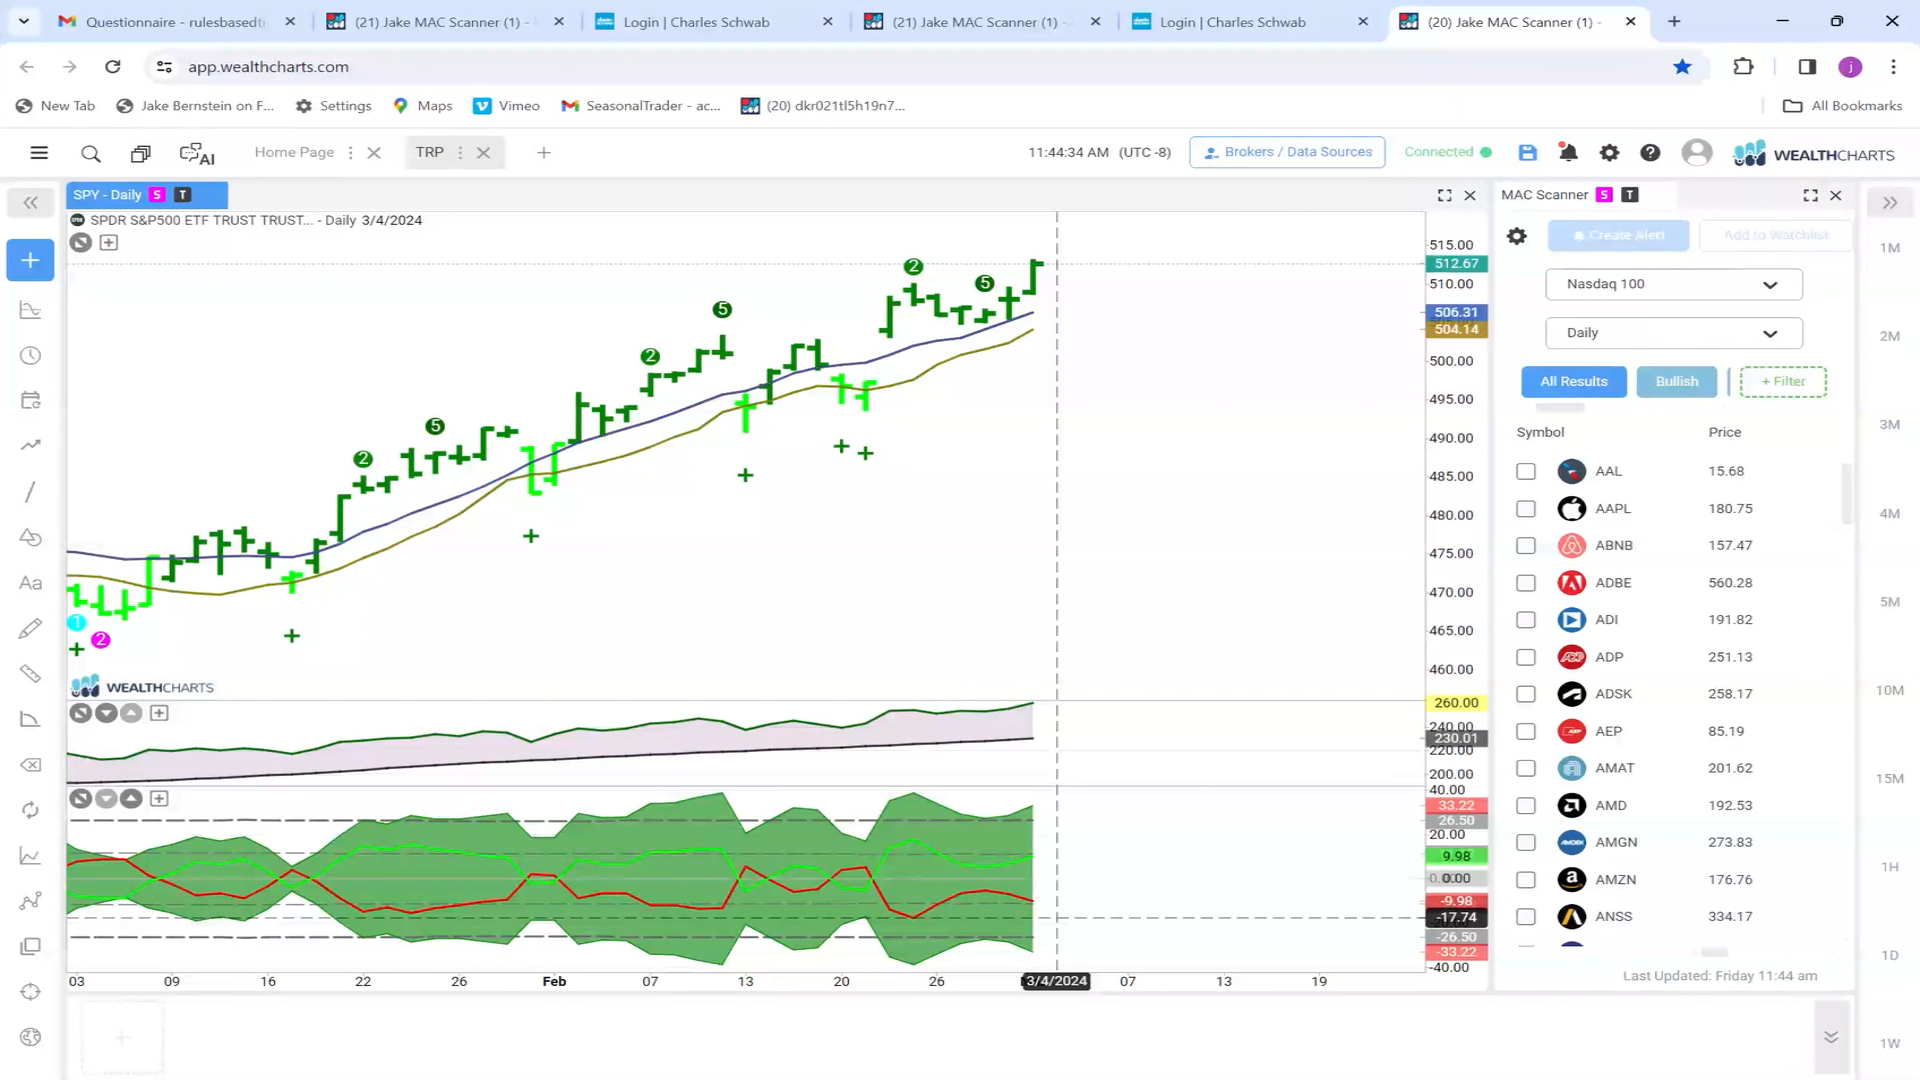Viewport: 1920px width, 1080px height.
Task: Tick the ADP checkbox
Action: 1526,657
